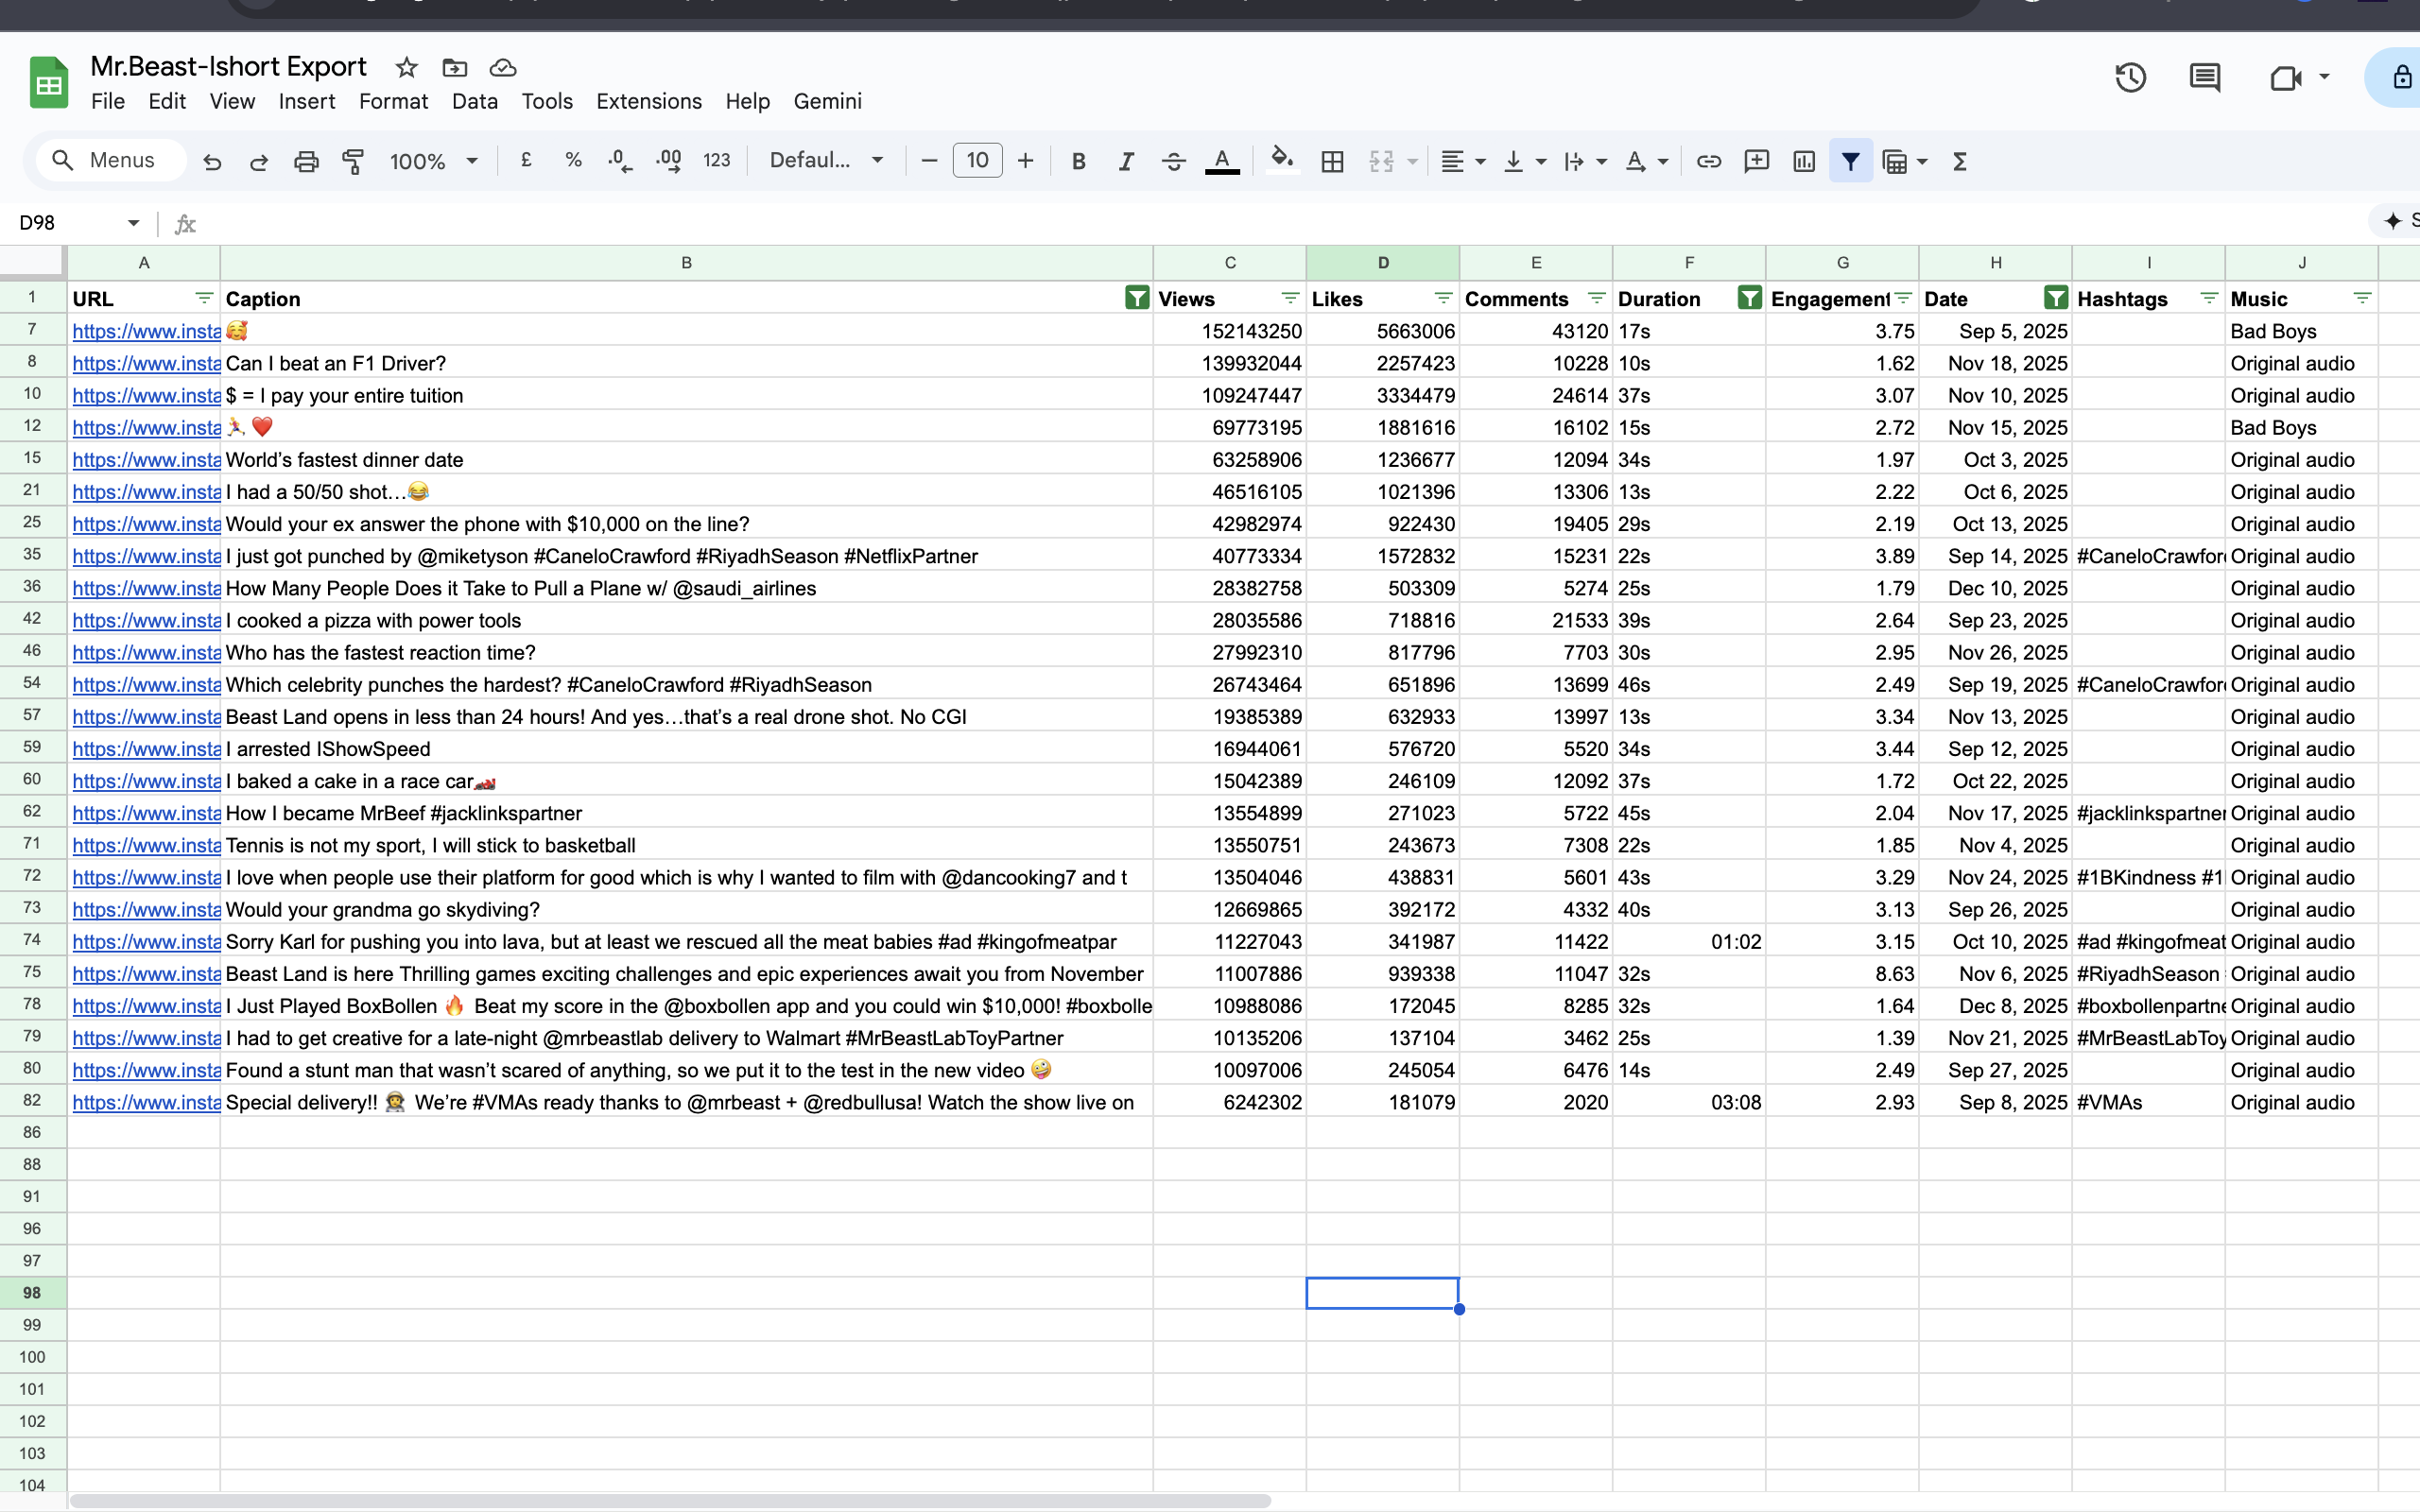Open the borders tool

click(1332, 161)
